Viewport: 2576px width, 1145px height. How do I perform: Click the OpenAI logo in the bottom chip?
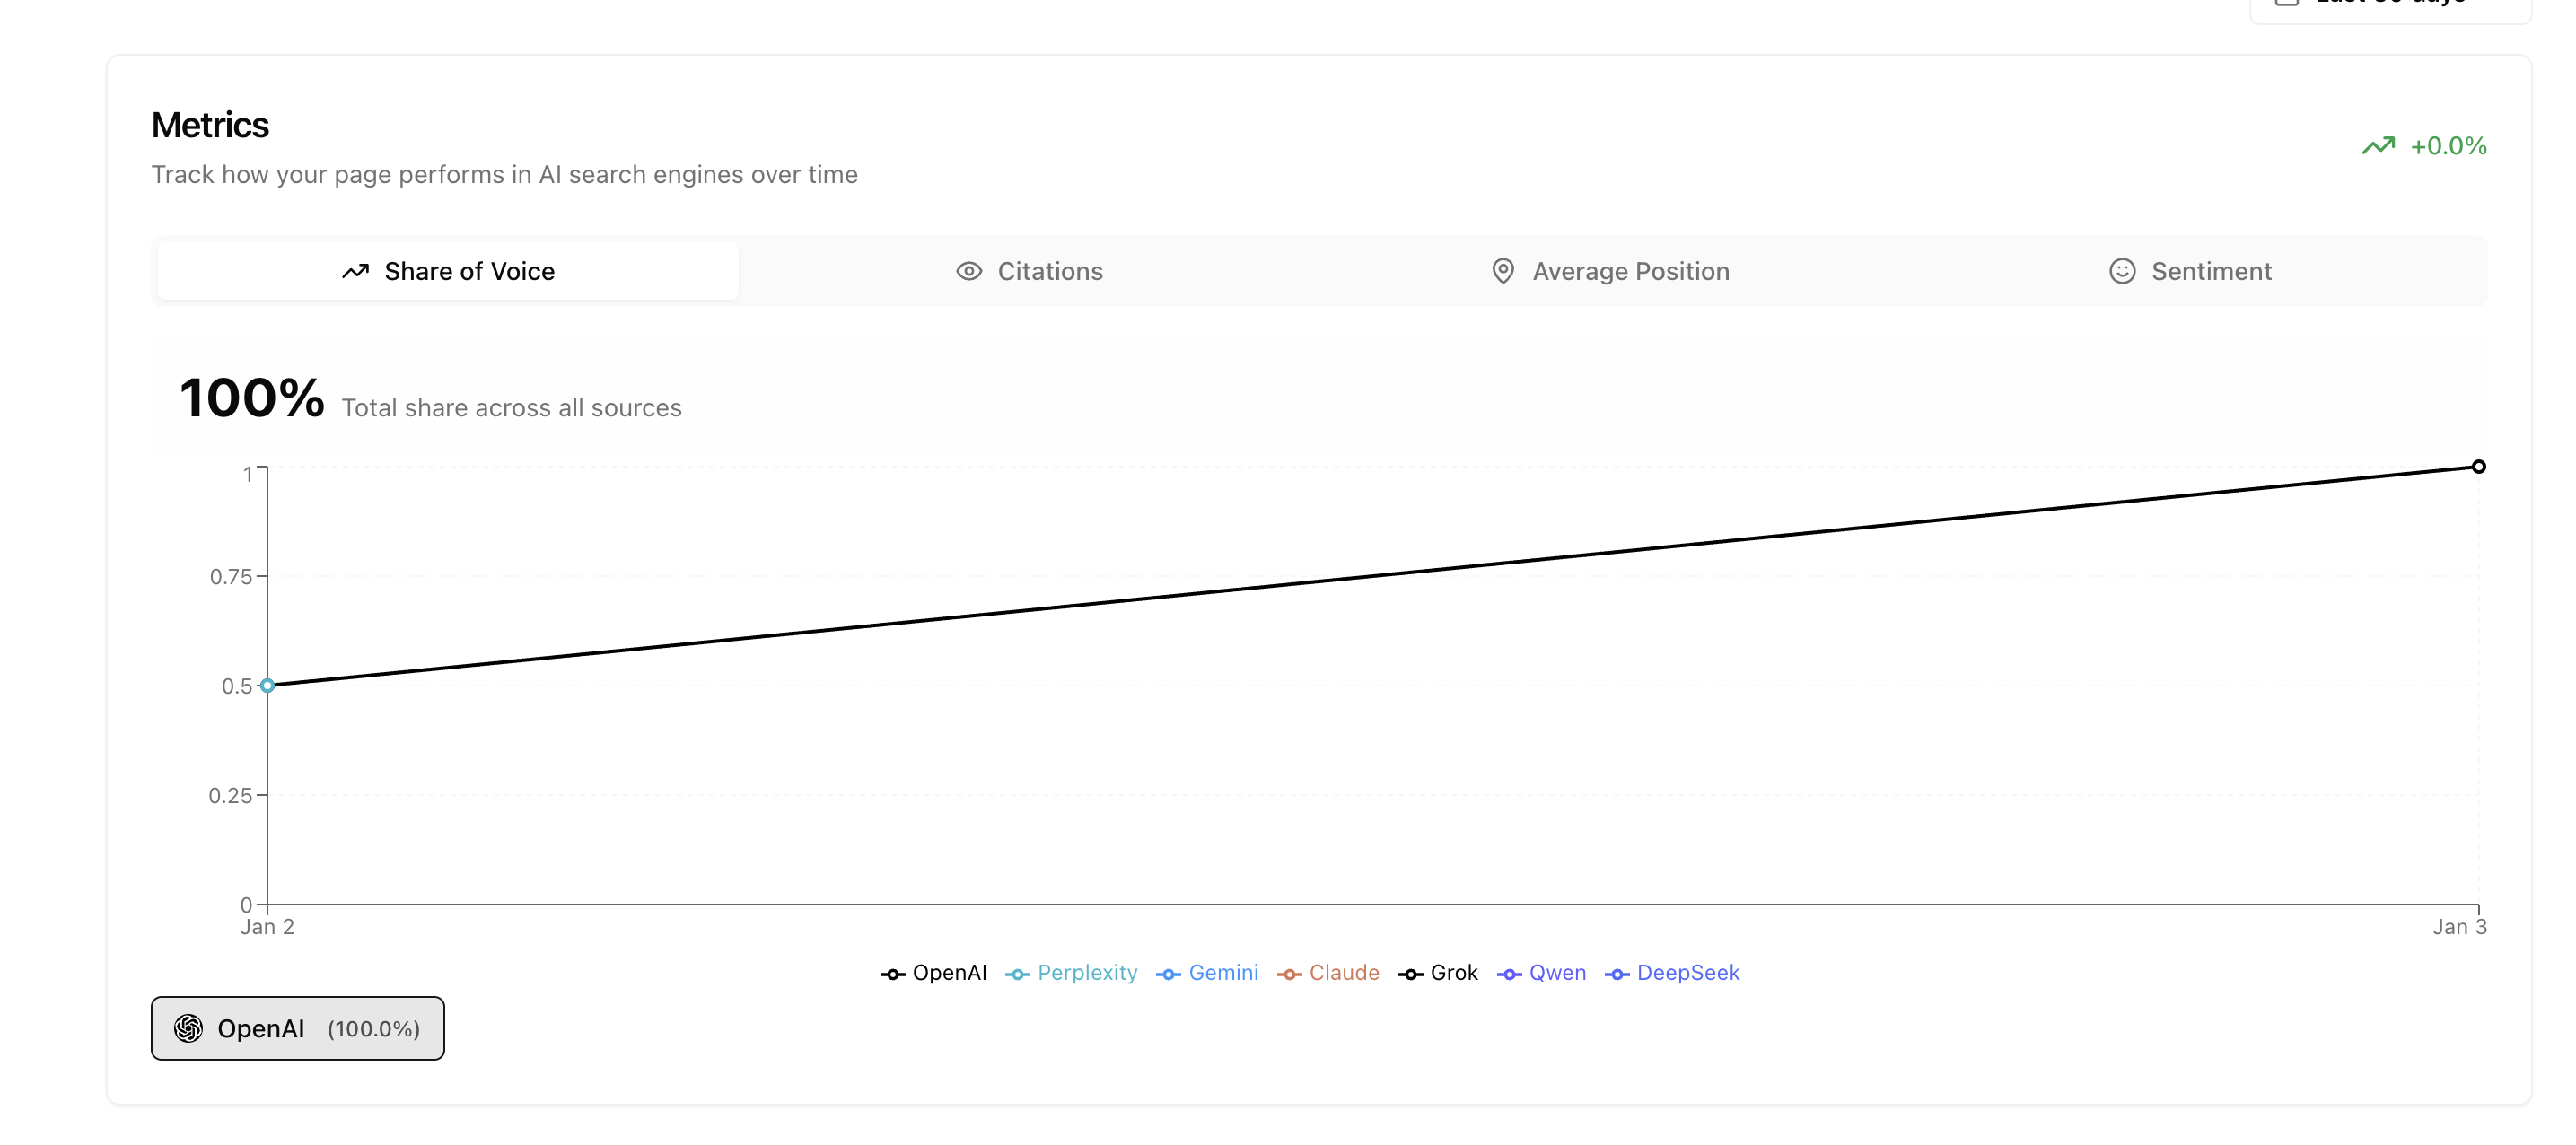pyautogui.click(x=189, y=1027)
